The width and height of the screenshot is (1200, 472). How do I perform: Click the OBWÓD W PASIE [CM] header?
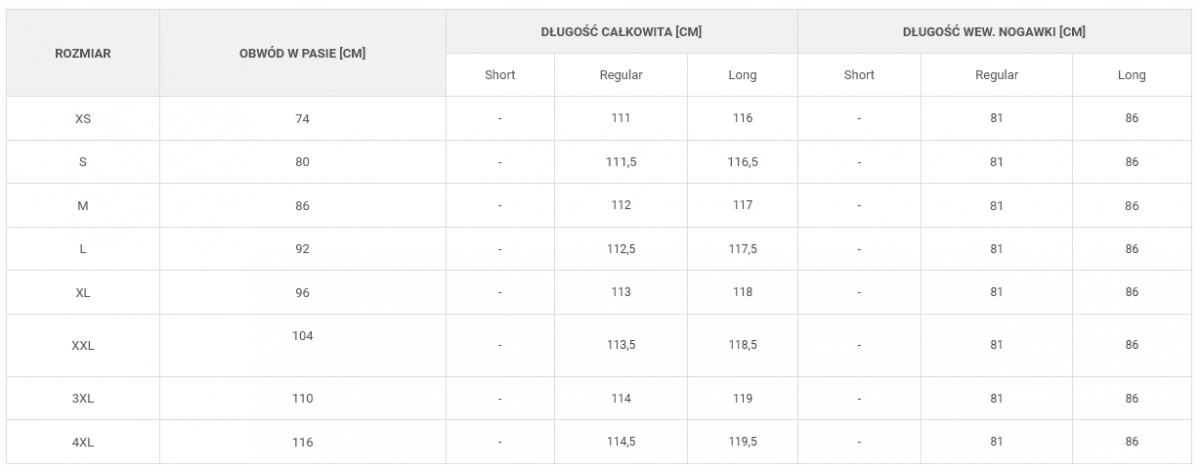coord(302,53)
